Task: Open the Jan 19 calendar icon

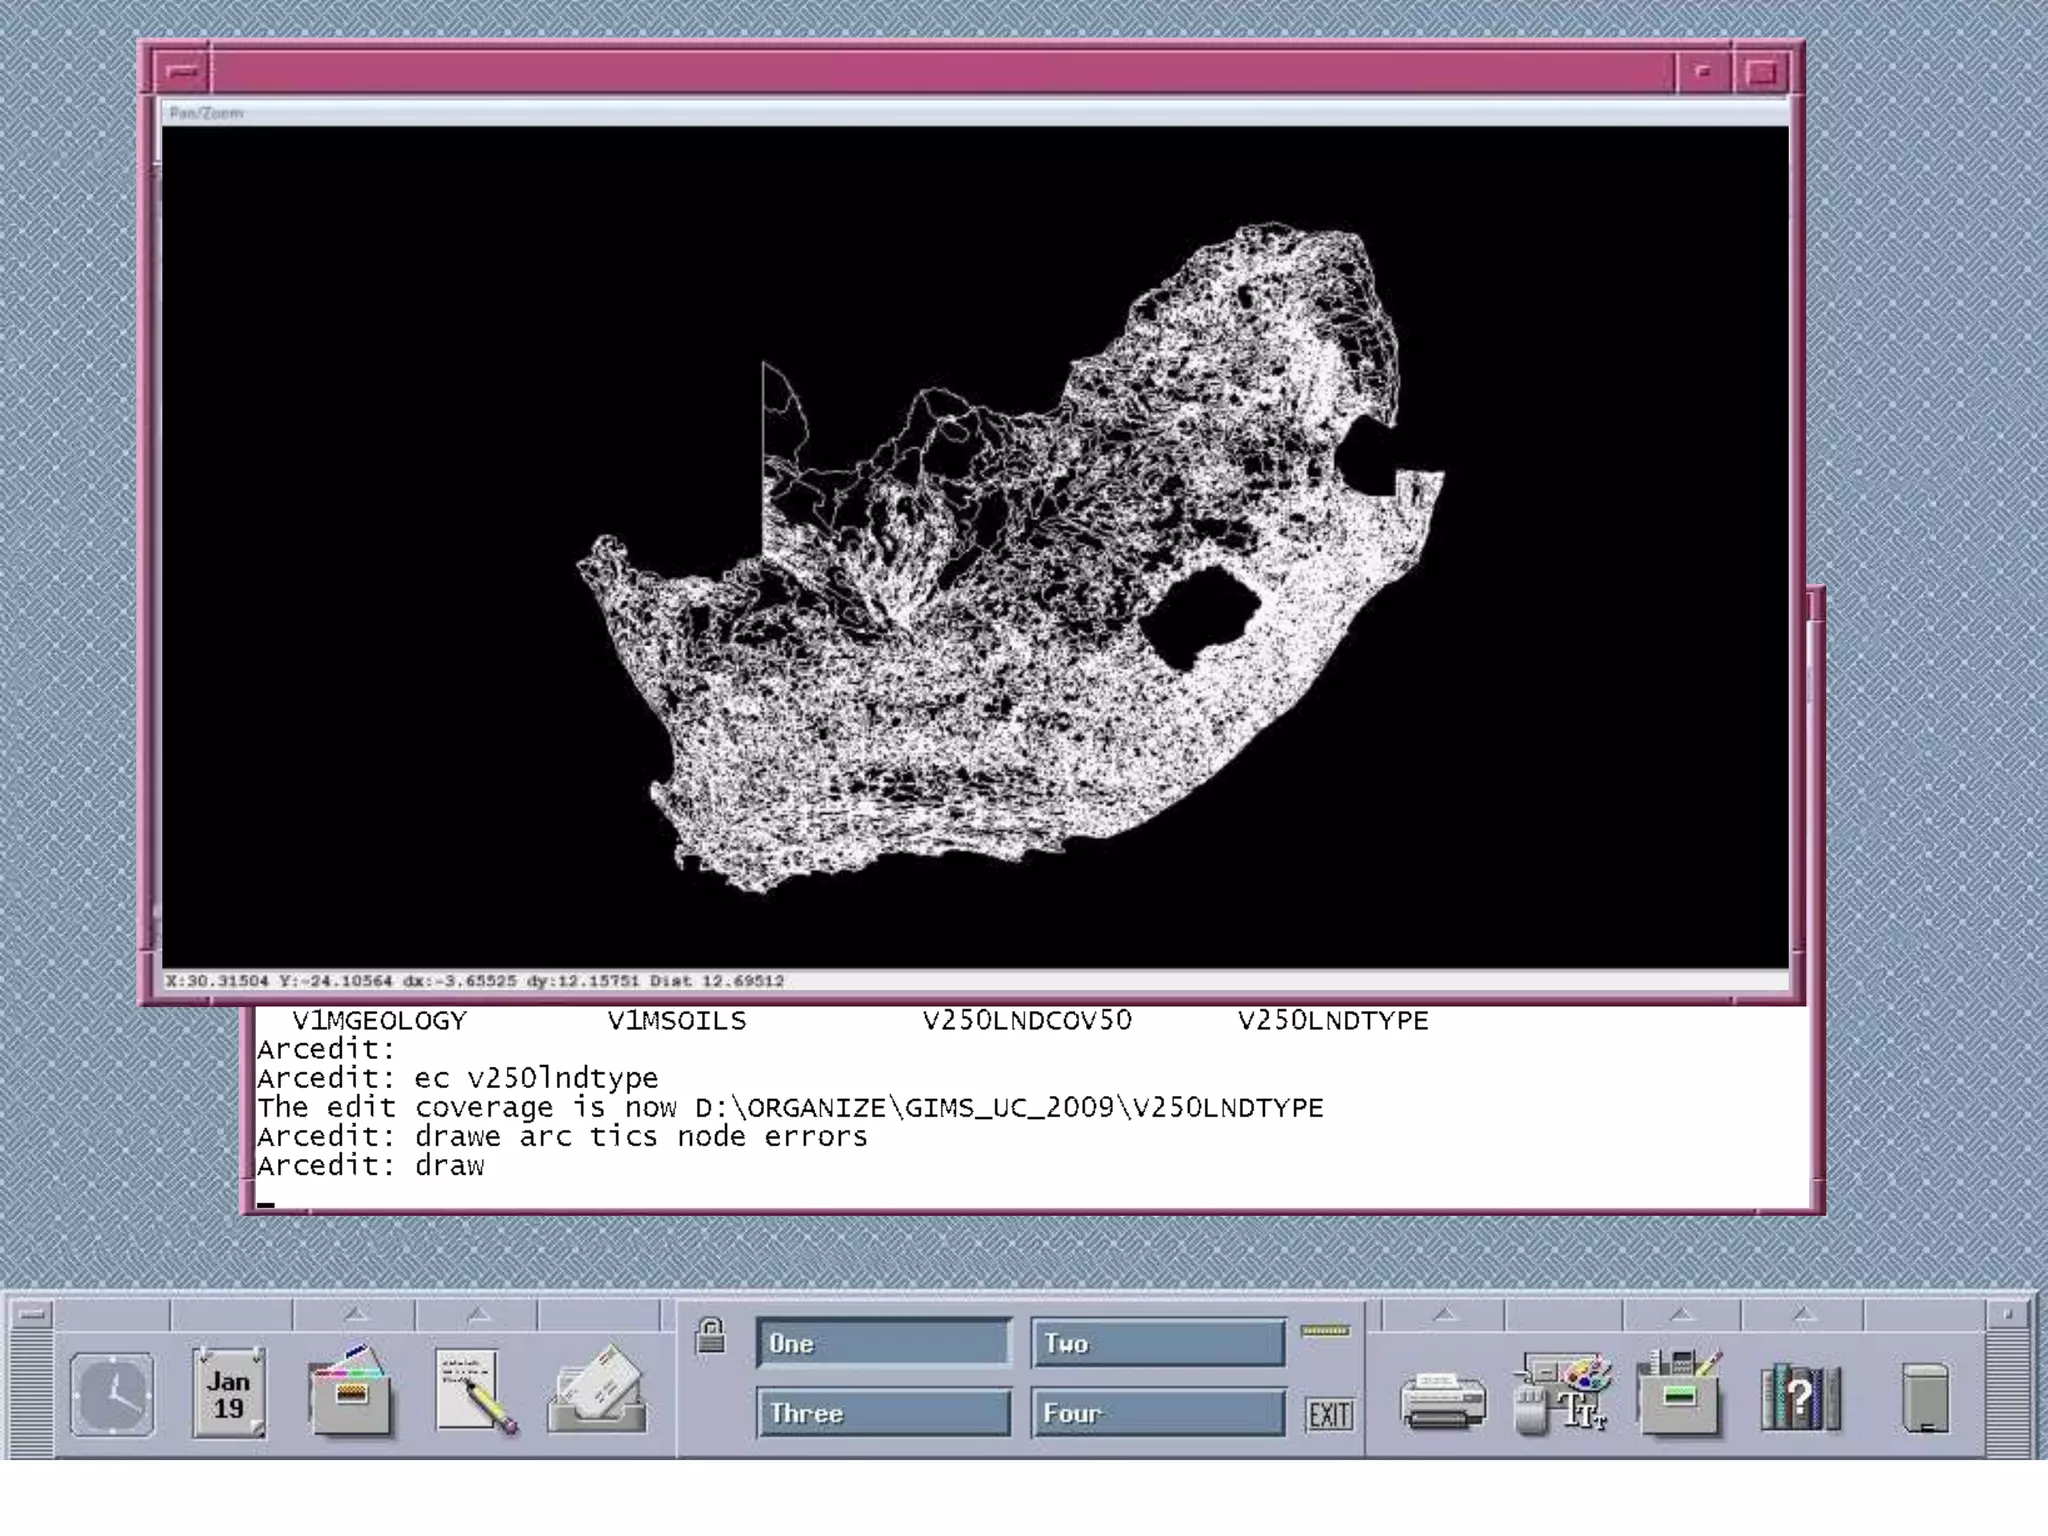Action: tap(229, 1394)
